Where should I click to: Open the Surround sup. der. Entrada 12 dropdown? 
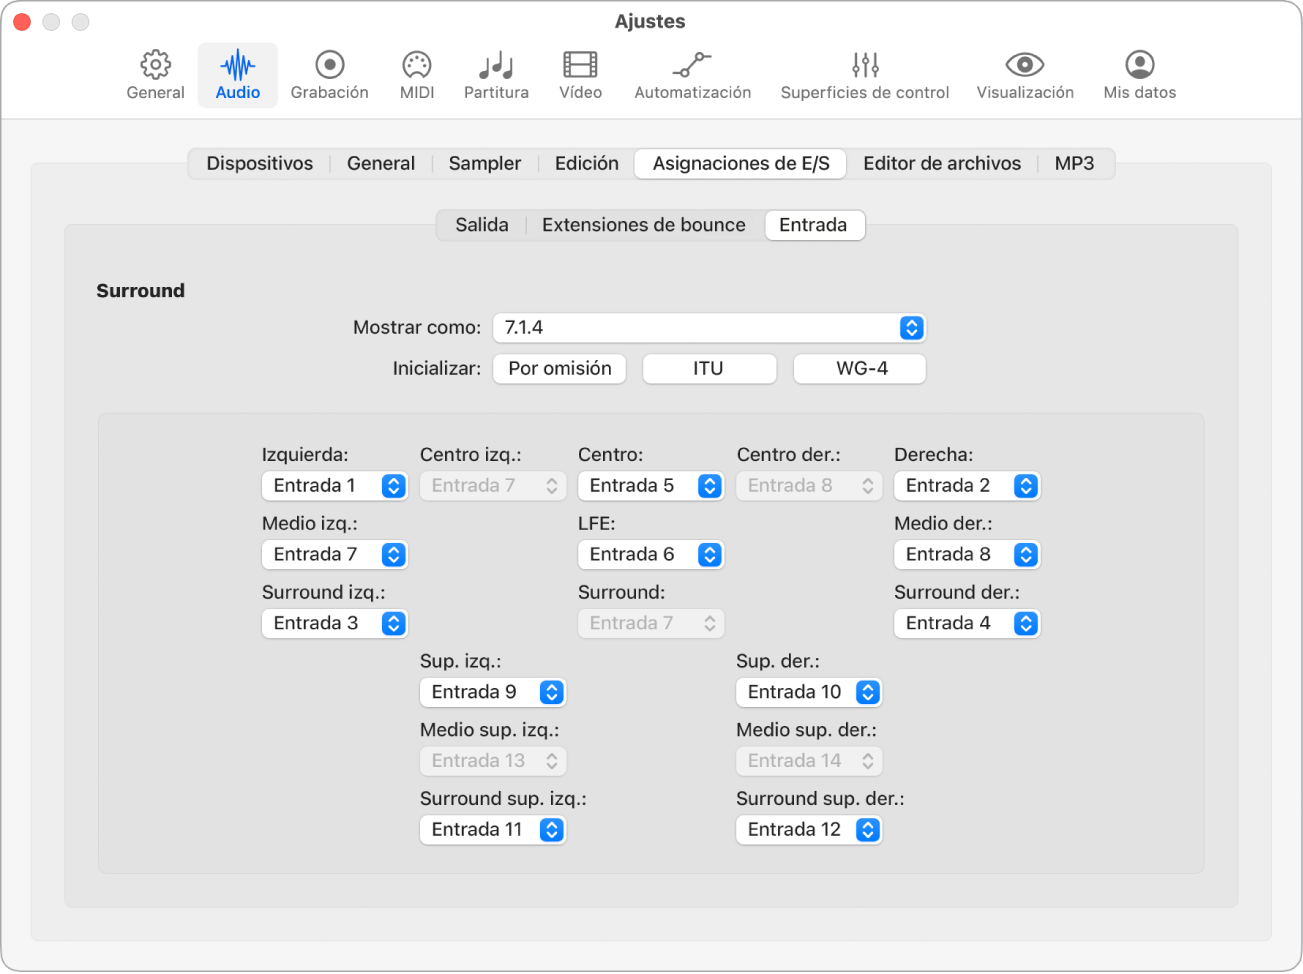tap(809, 830)
